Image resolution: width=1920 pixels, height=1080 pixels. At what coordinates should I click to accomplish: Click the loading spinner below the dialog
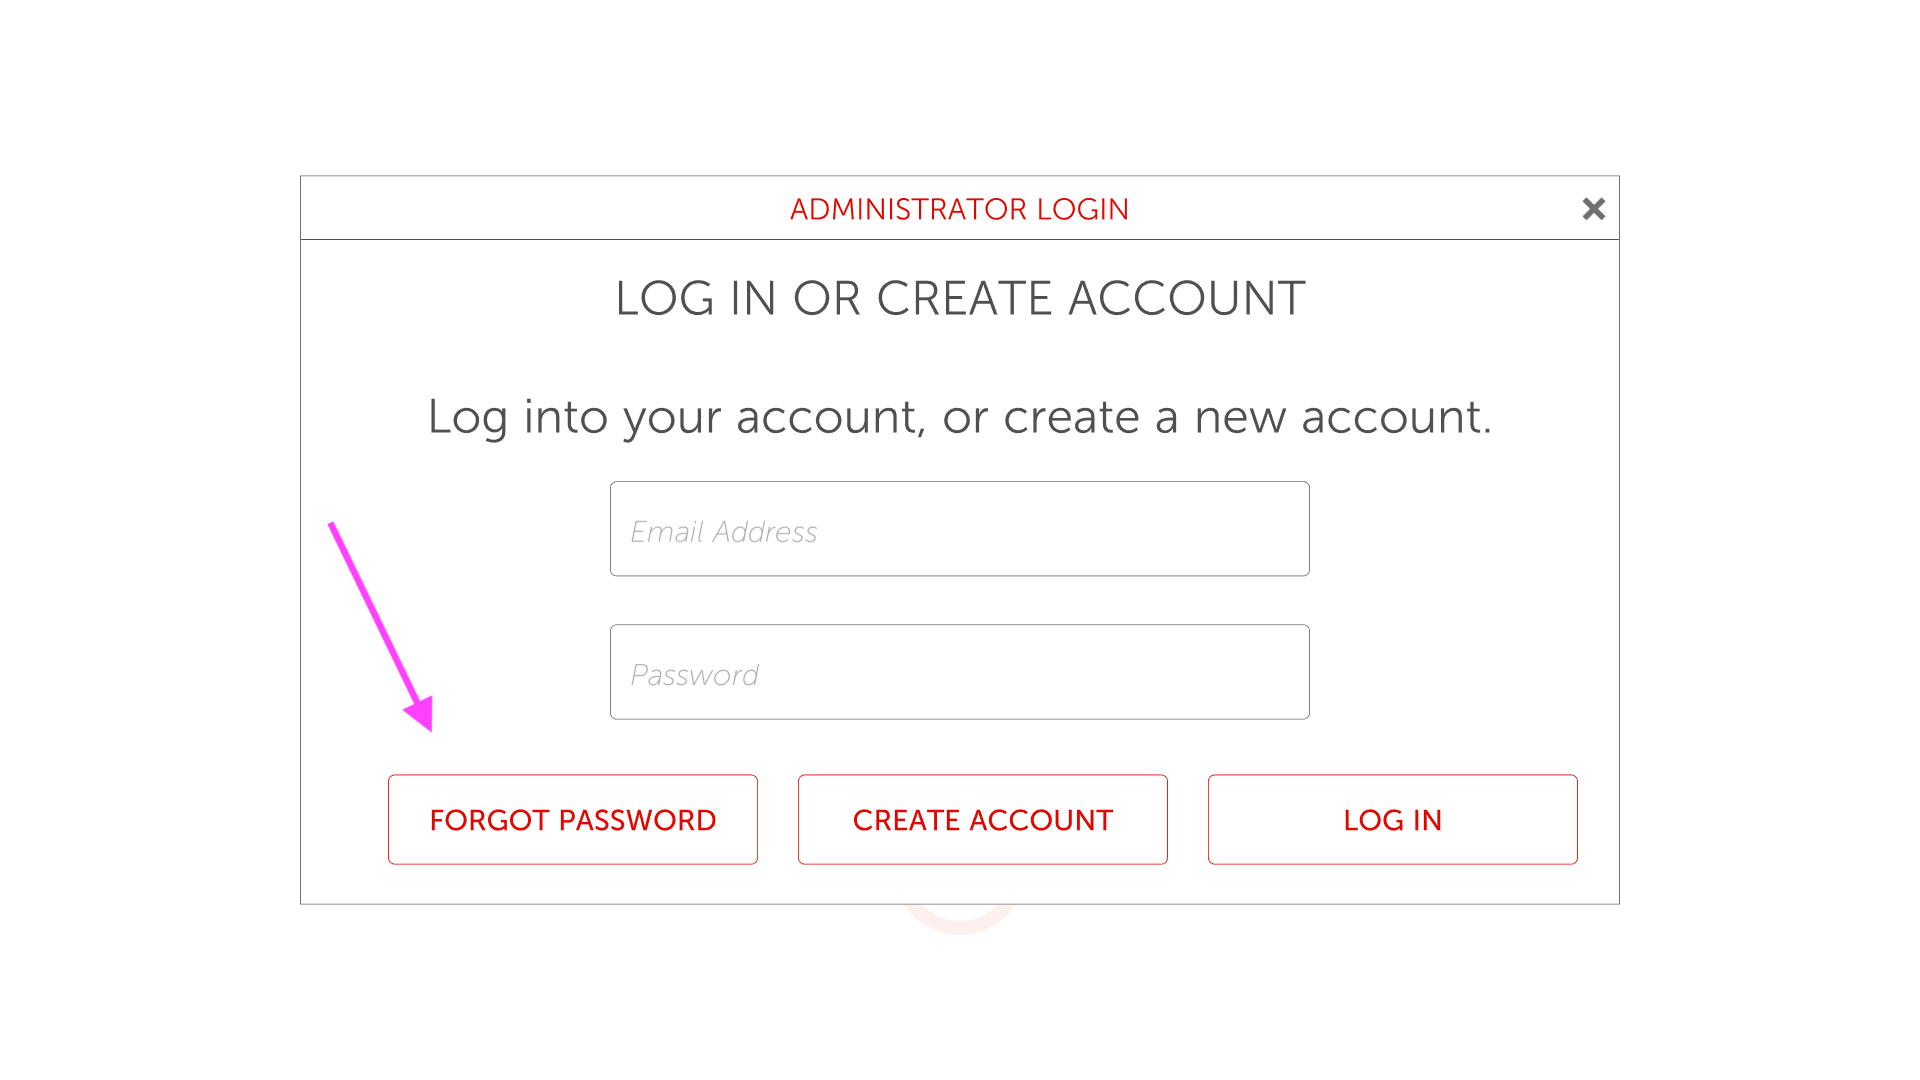click(959, 920)
